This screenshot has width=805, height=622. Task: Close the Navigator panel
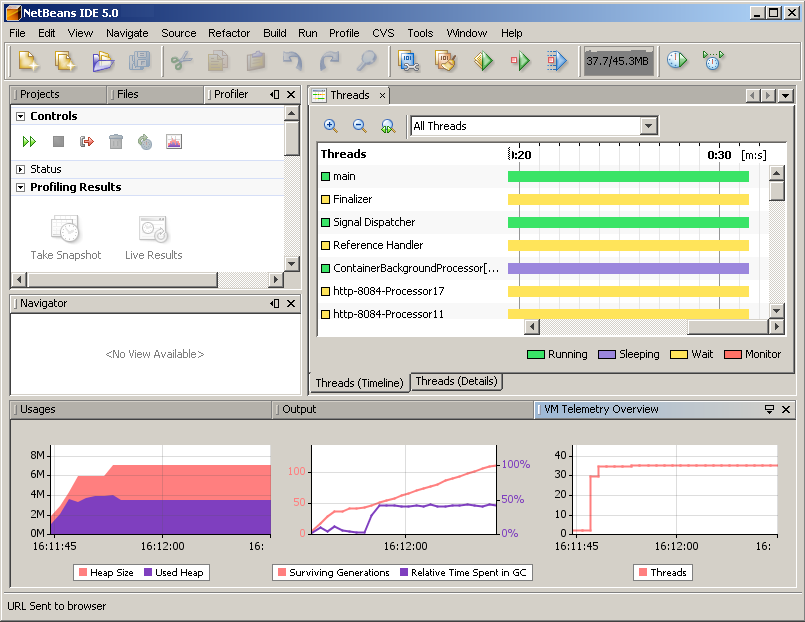click(x=291, y=303)
